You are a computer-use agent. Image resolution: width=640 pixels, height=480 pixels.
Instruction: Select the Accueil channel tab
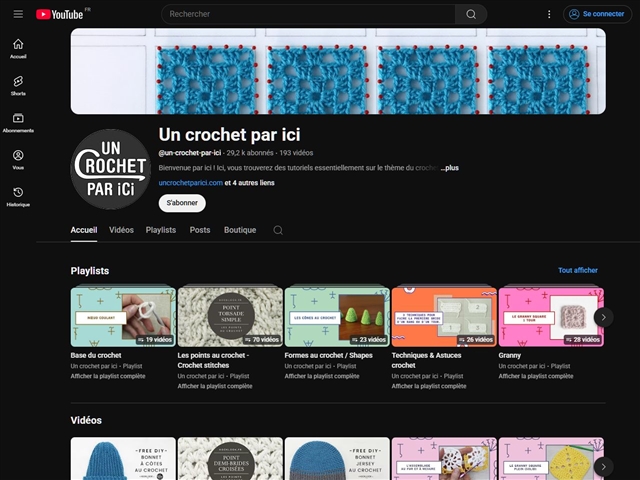tap(84, 230)
